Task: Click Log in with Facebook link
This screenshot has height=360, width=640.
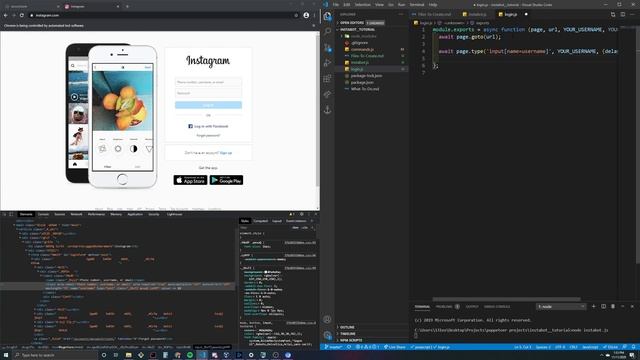Action: coord(208,126)
